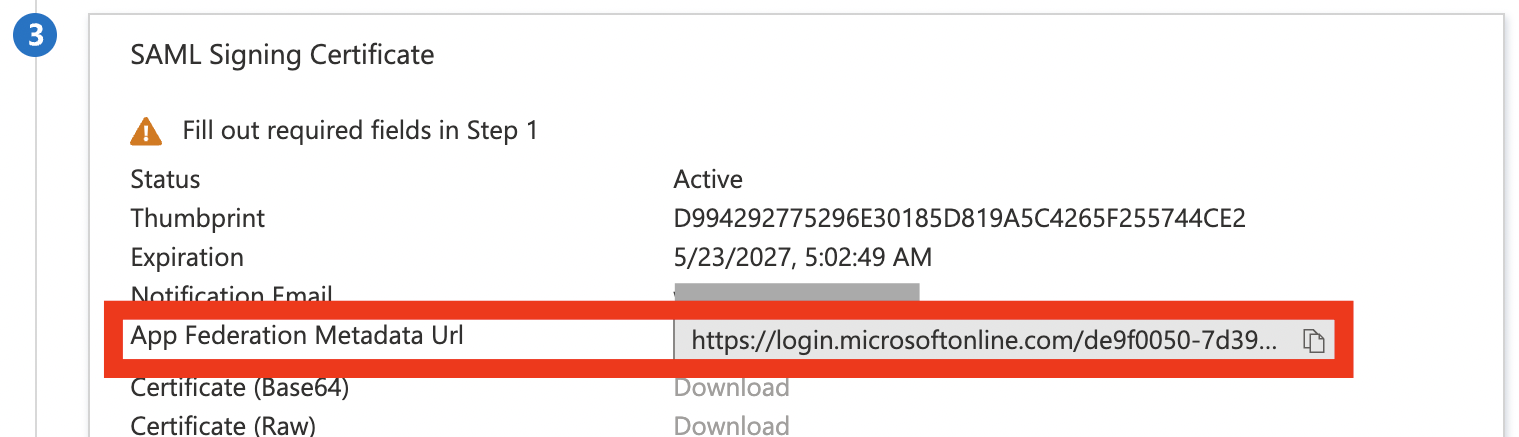This screenshot has height=437, width=1519.
Task: Download the Certificate (Raw)
Action: [731, 425]
